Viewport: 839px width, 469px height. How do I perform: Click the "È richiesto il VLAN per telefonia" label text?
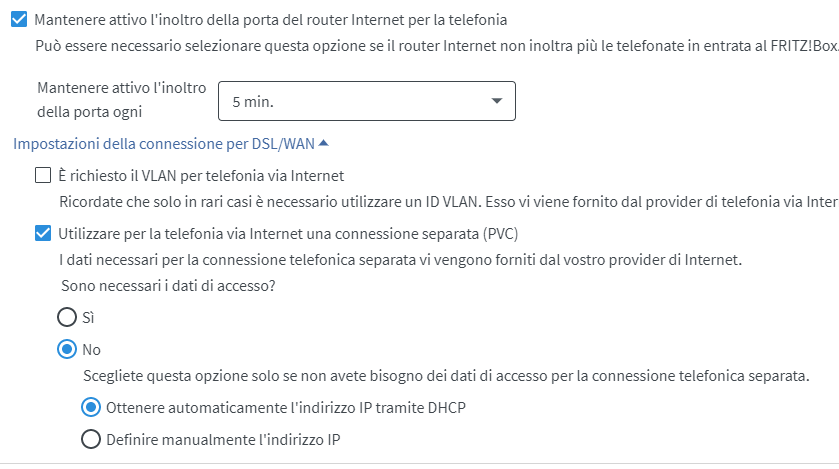(201, 176)
